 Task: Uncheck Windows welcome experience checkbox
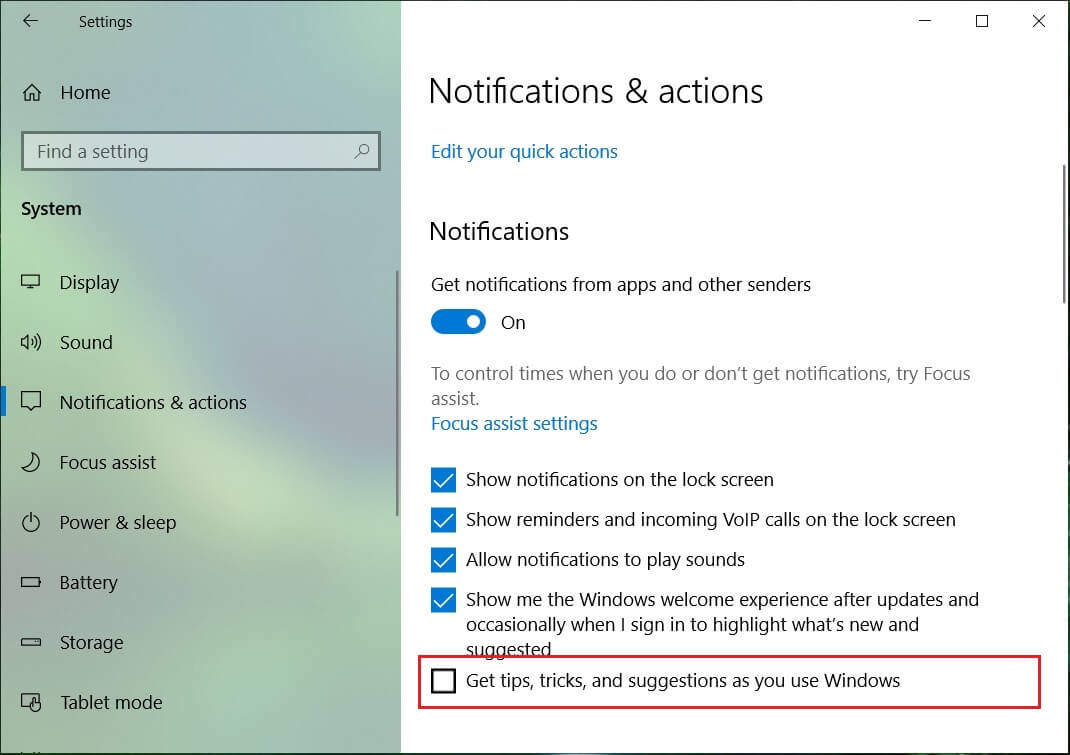click(x=444, y=600)
